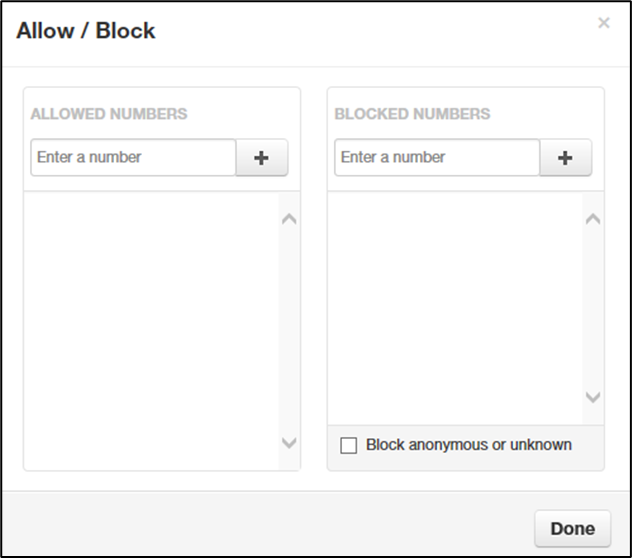Click the plus icon beside the blocked number field
This screenshot has width=632, height=558.
[565, 158]
